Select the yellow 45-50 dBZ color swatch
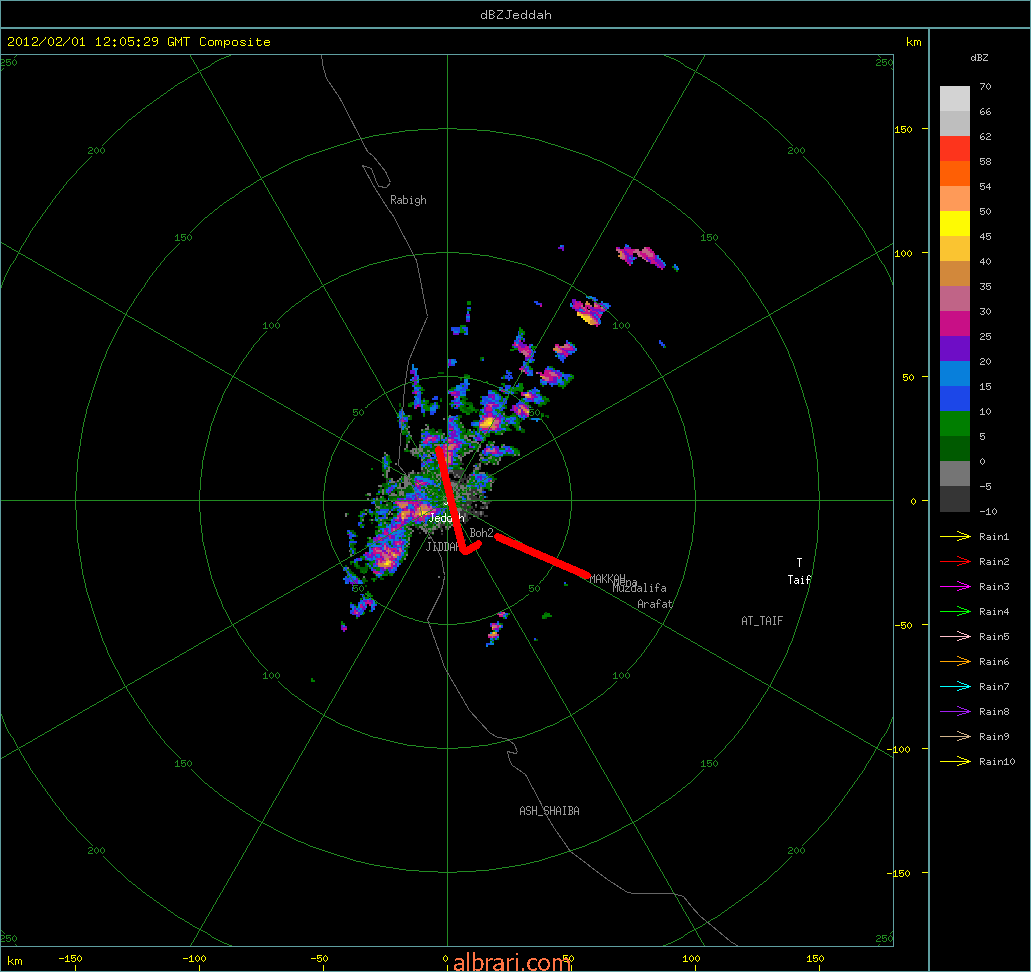The image size is (1031, 972). point(955,224)
